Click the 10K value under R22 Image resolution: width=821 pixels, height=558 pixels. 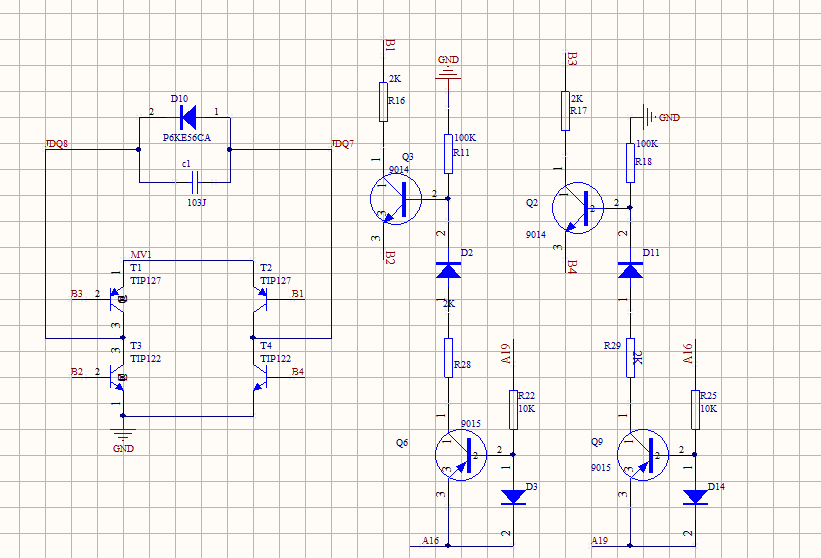point(527,409)
